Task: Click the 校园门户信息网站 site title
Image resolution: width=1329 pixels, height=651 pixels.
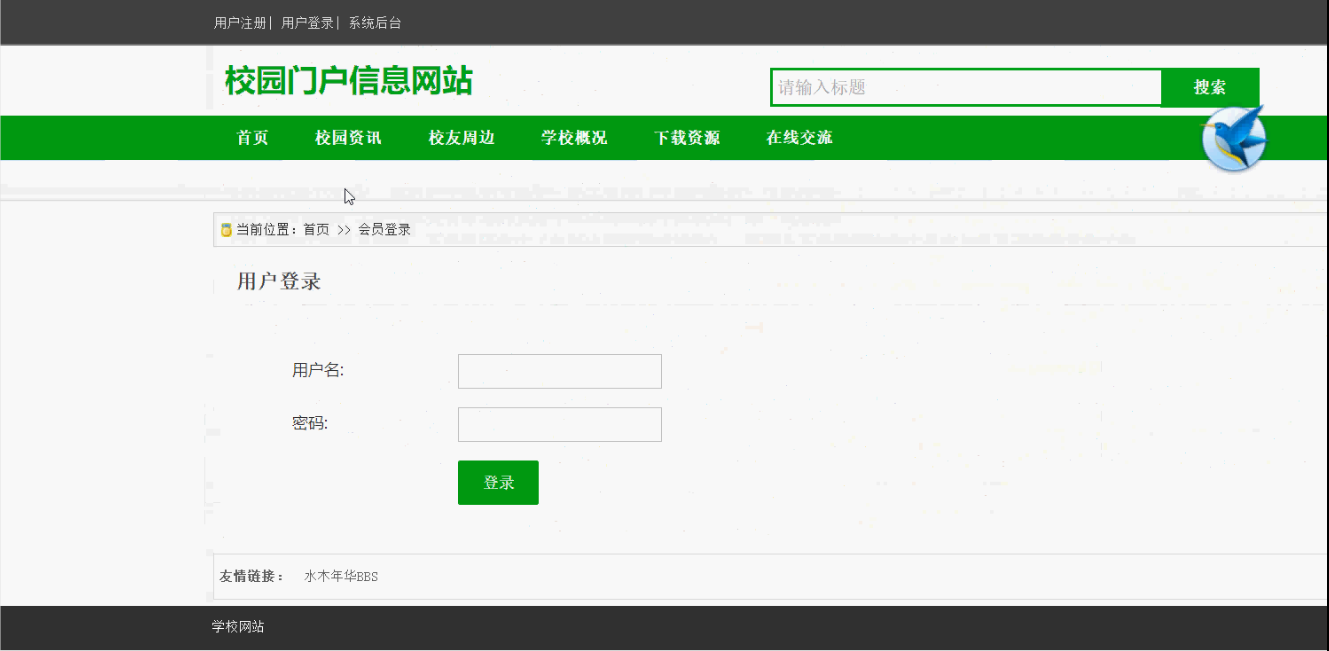Action: pos(348,81)
